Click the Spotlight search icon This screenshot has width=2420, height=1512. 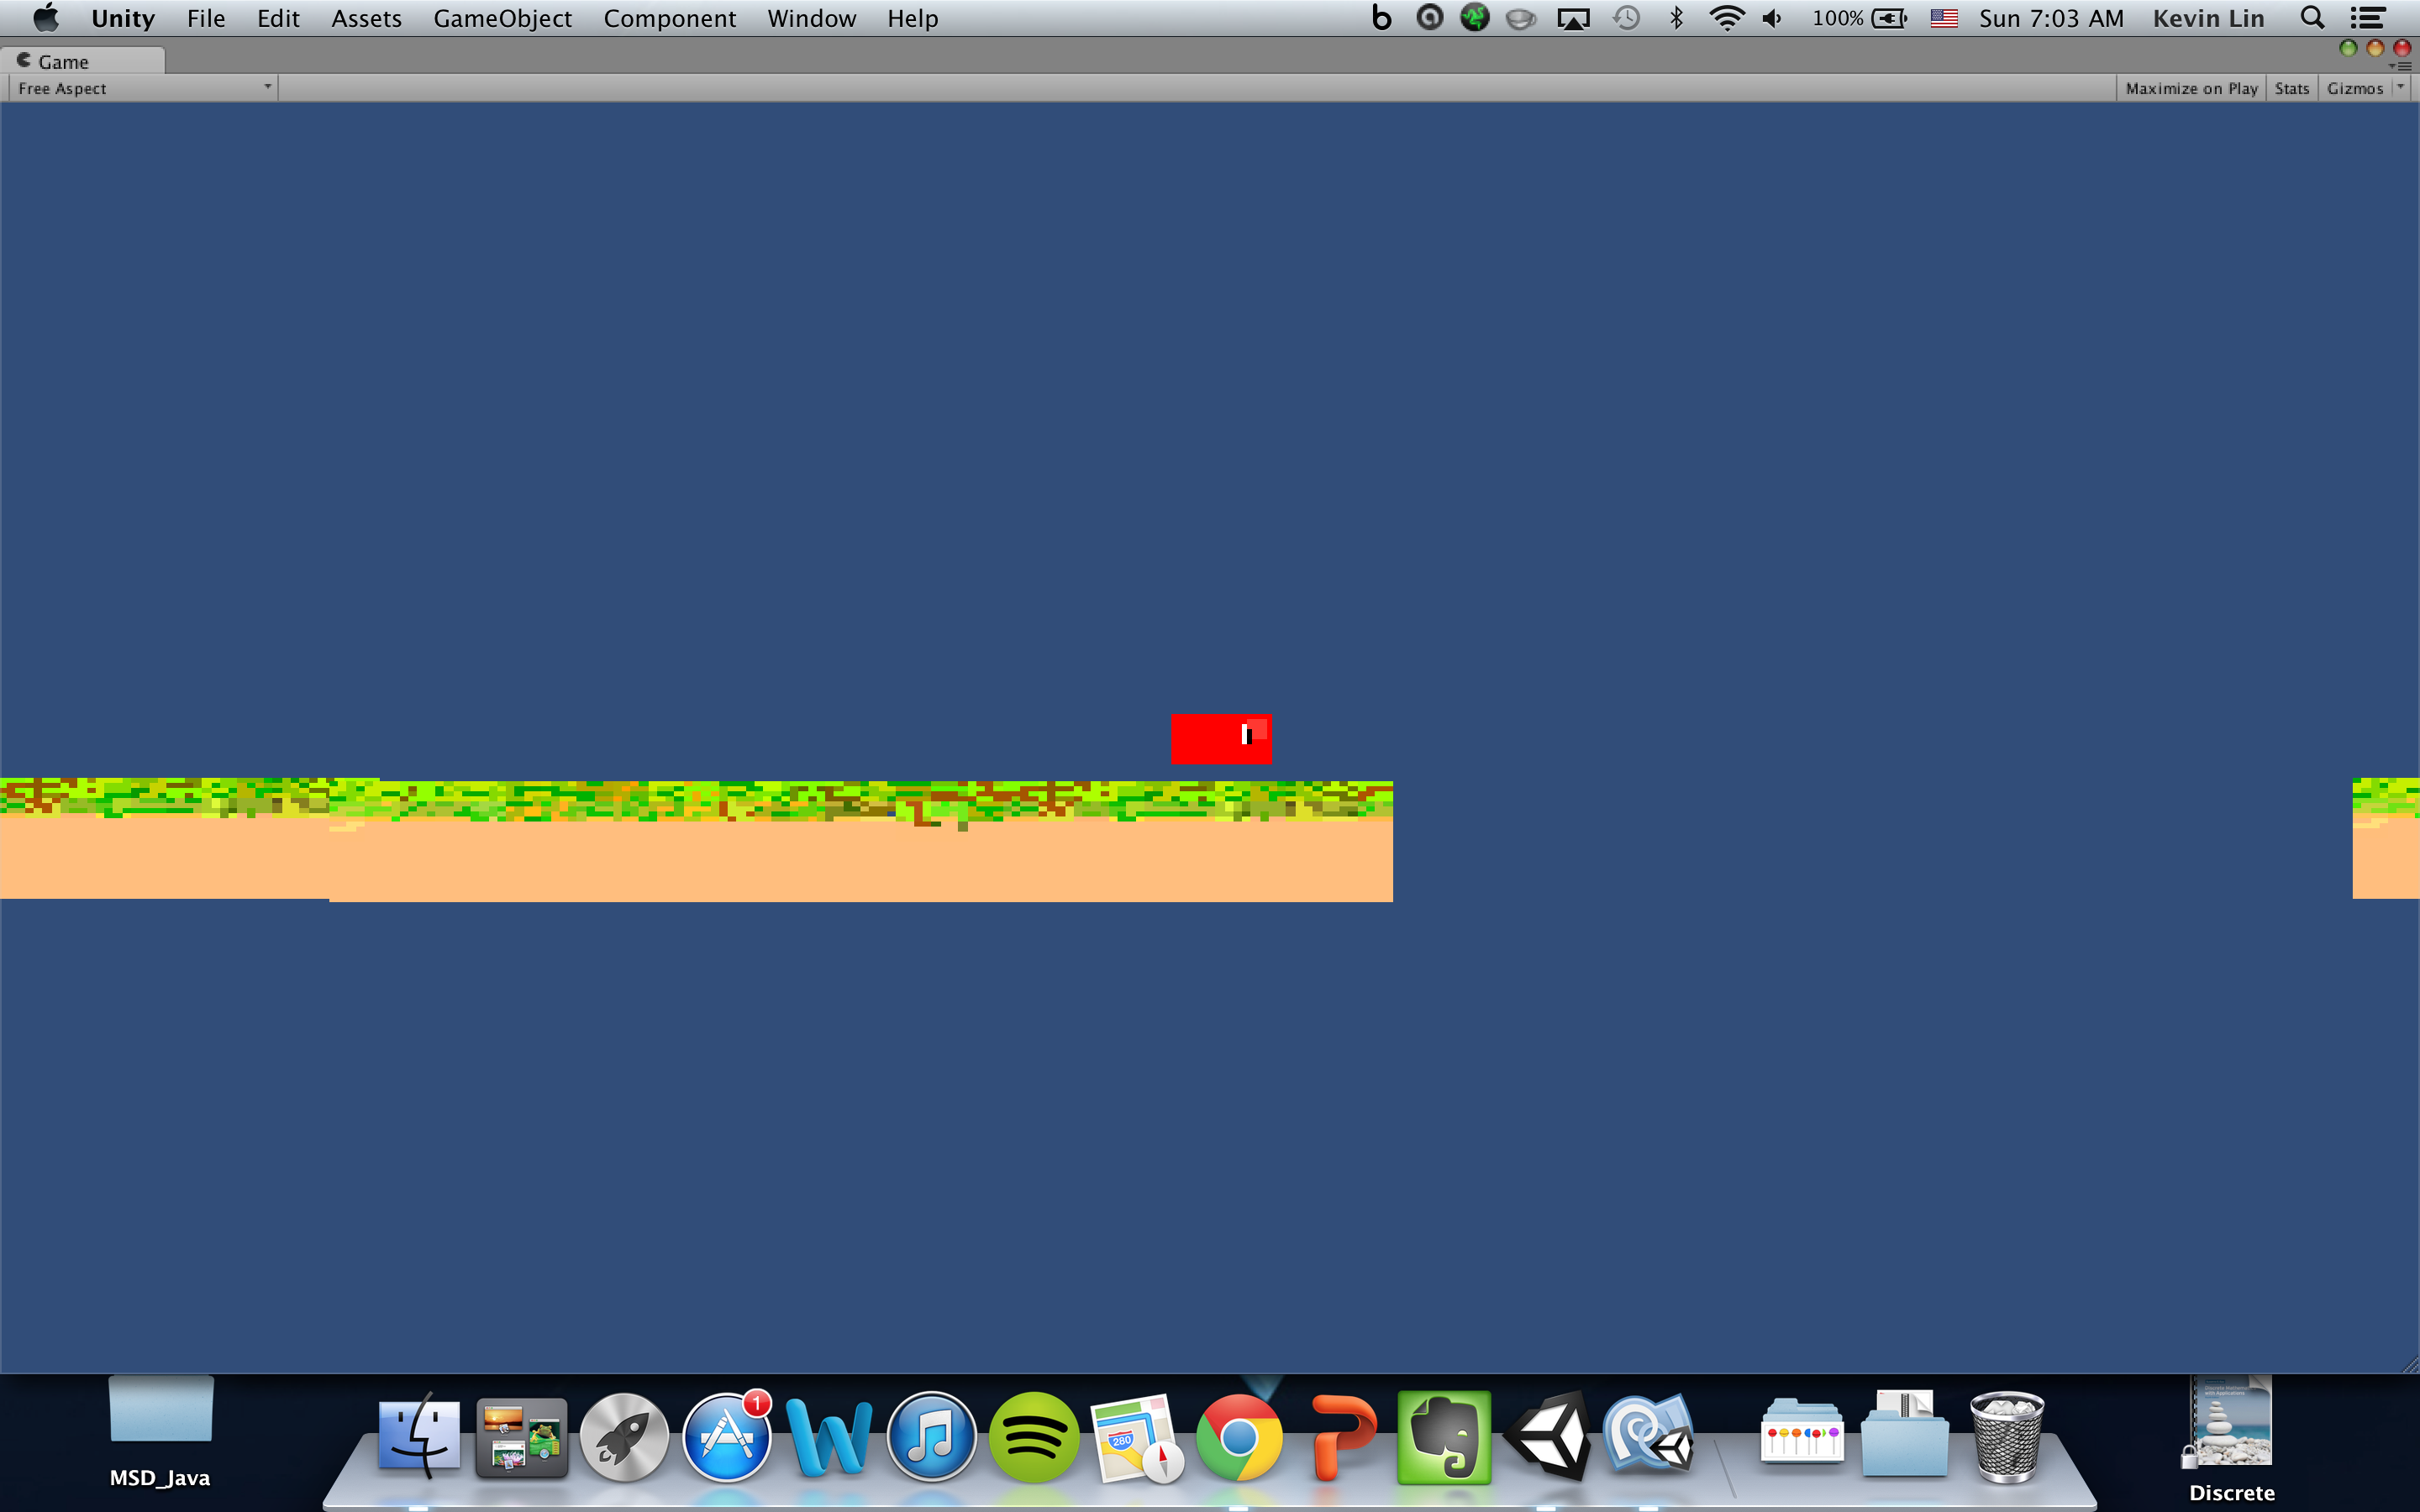click(2312, 18)
